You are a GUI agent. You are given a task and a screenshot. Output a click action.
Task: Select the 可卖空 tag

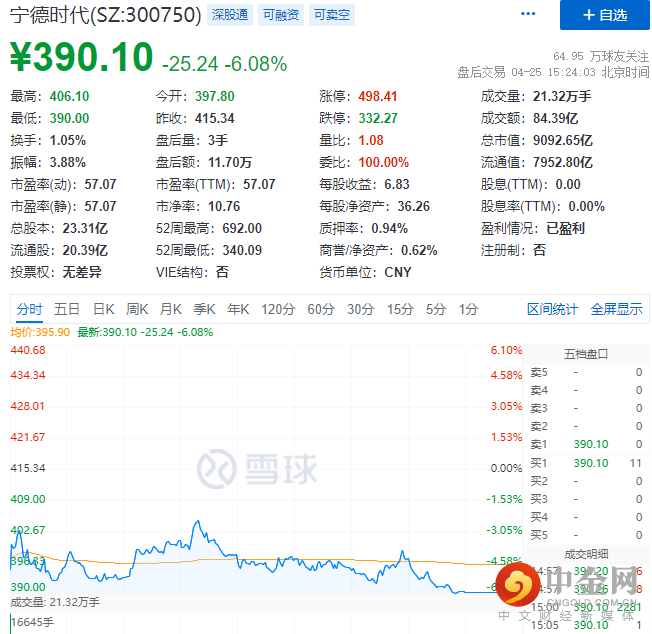[x=331, y=15]
